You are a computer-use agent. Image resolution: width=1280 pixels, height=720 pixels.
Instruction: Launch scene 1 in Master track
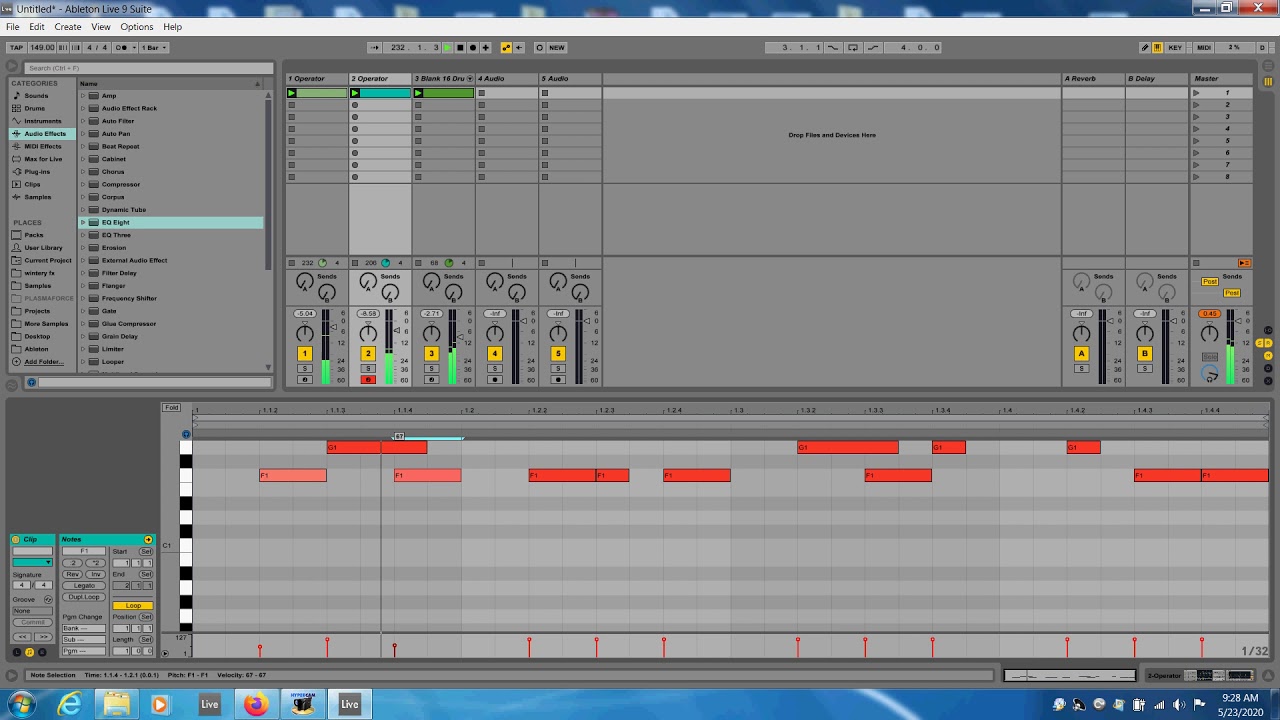pos(1196,93)
